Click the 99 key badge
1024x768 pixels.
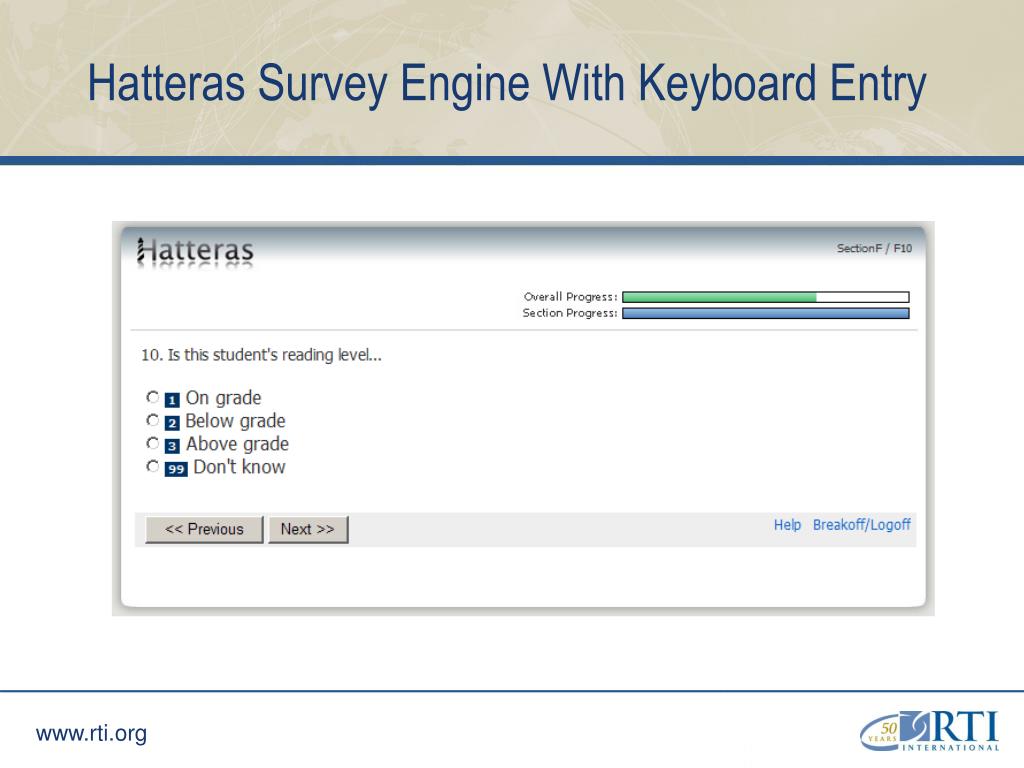tap(176, 469)
